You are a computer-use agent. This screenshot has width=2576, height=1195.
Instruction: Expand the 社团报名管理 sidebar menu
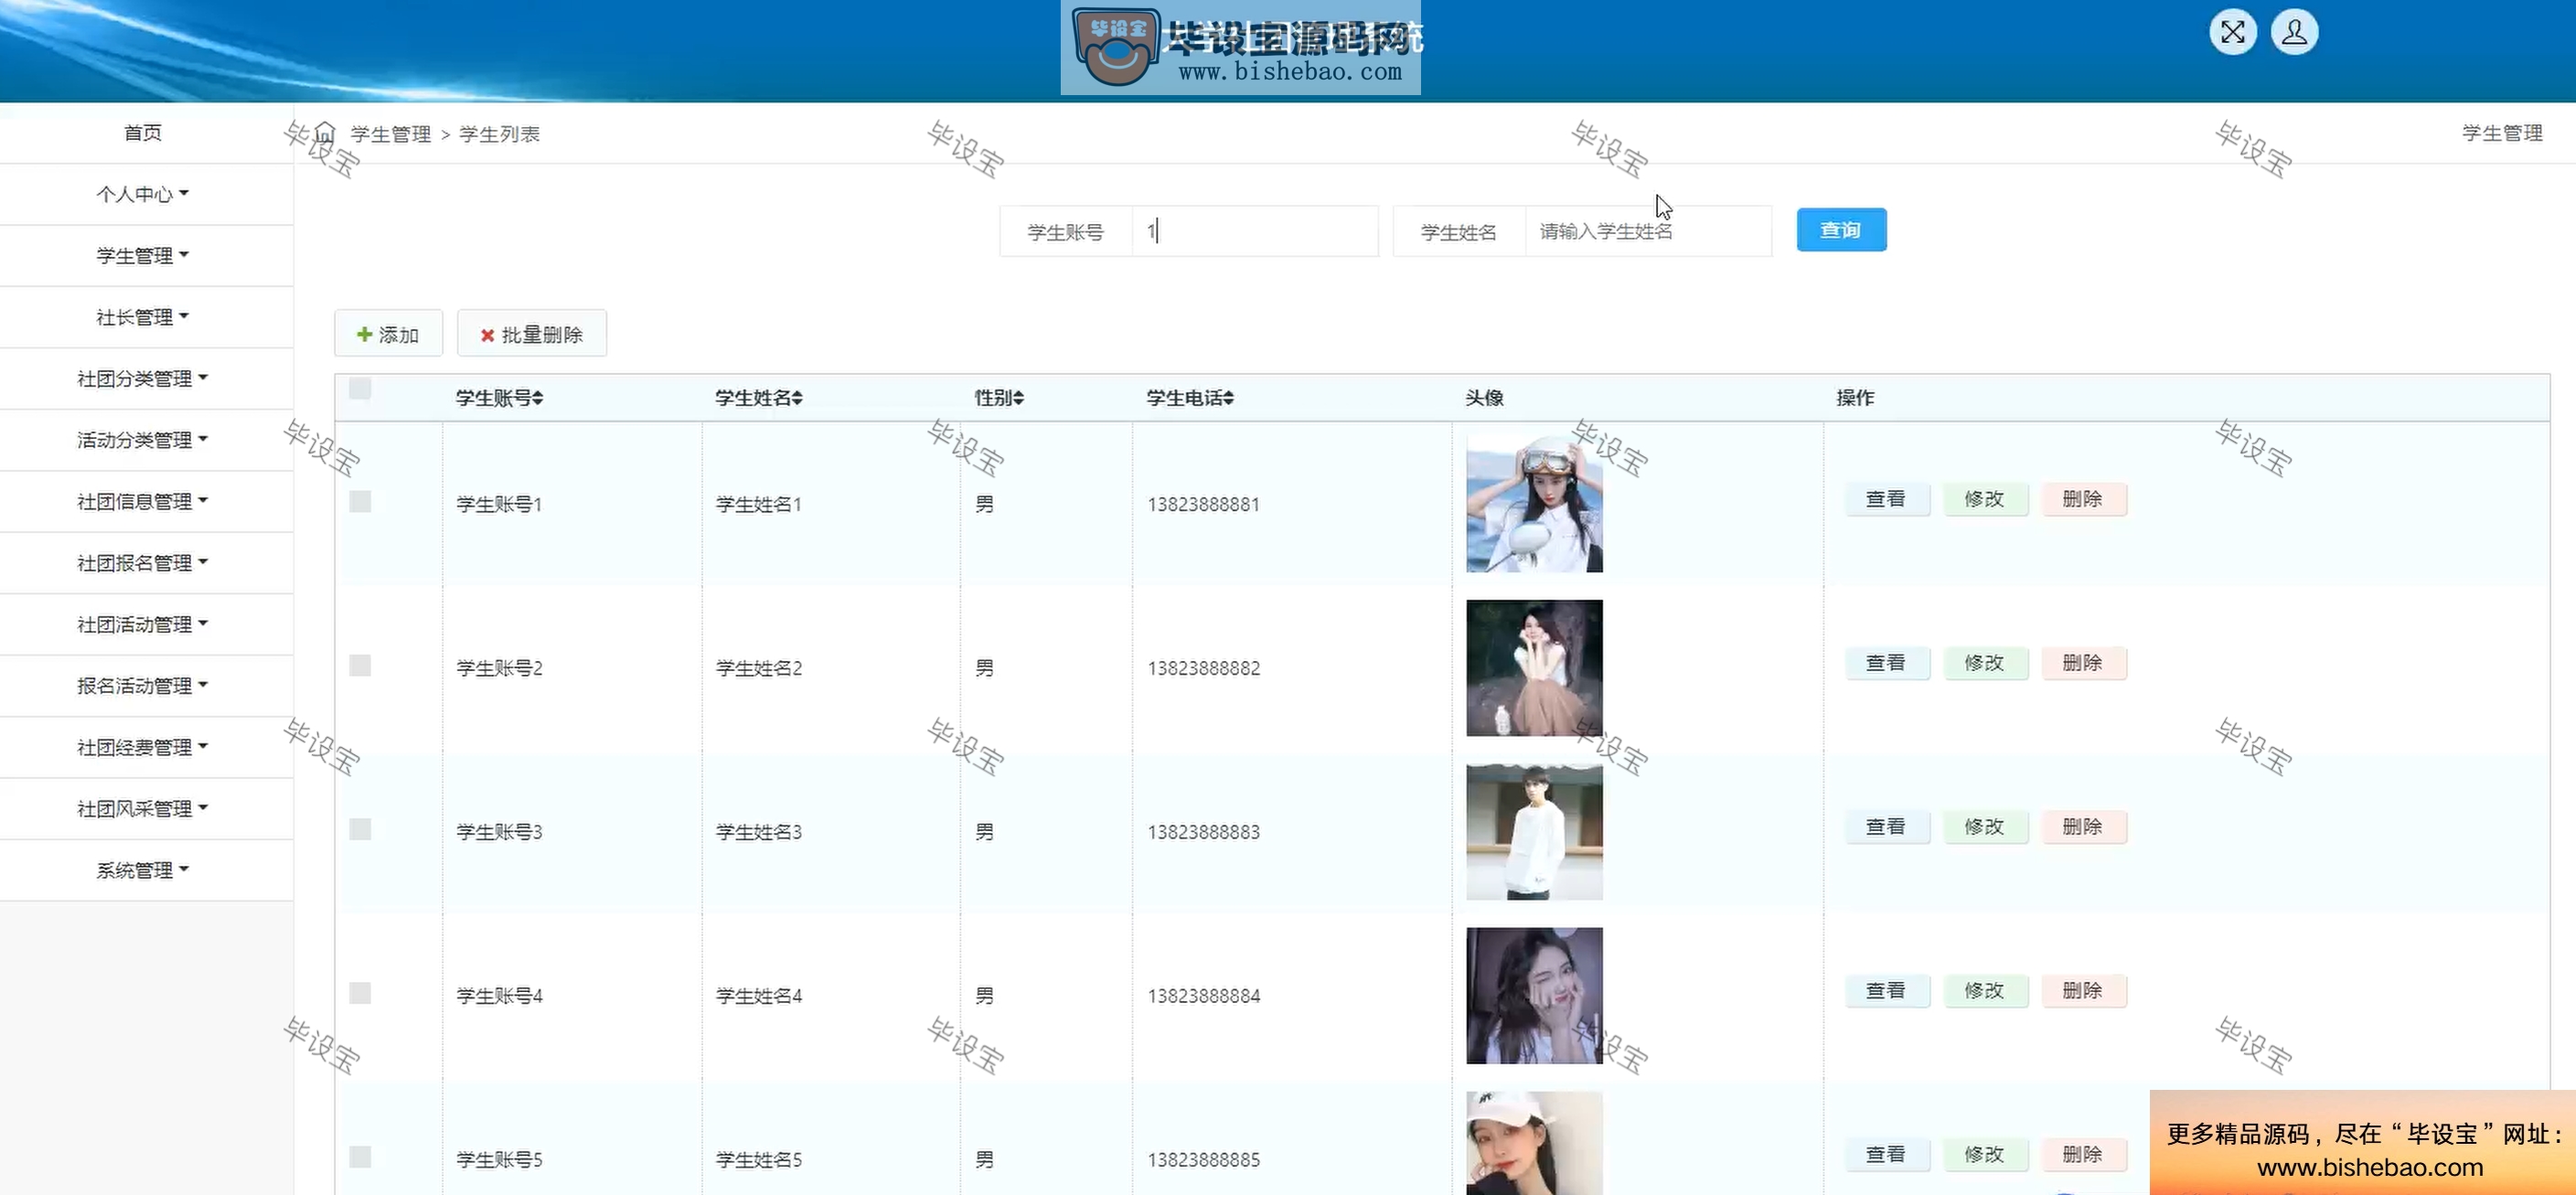[146, 563]
